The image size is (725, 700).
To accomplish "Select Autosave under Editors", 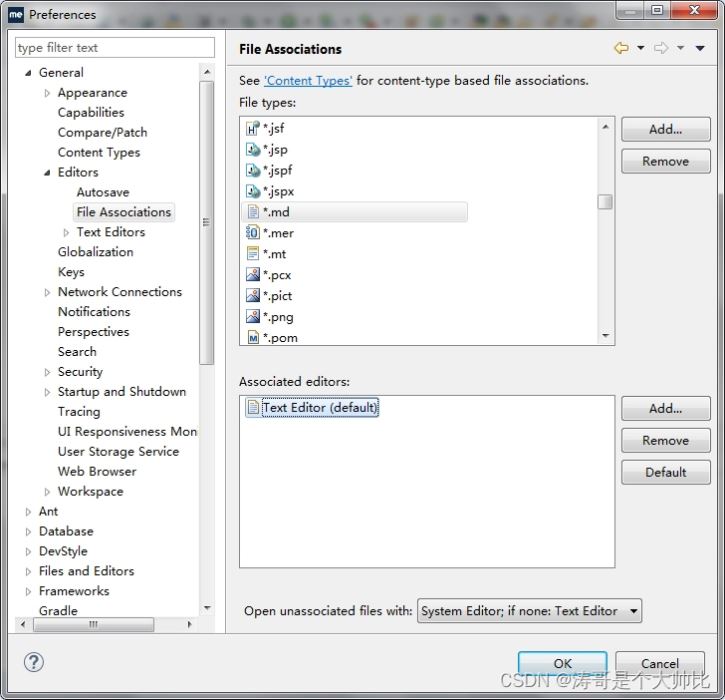I will click(x=103, y=192).
